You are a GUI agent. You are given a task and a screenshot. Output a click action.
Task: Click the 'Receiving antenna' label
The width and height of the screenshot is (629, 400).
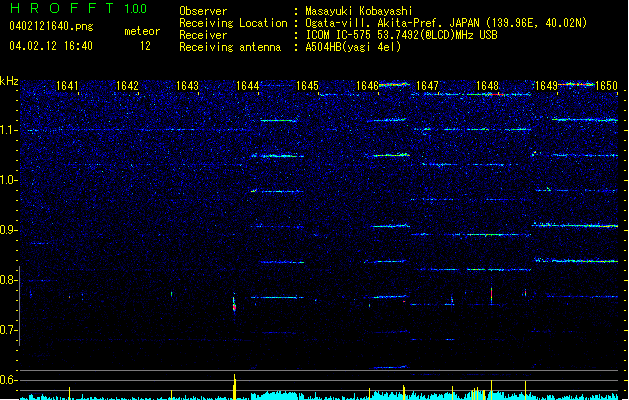(230, 47)
